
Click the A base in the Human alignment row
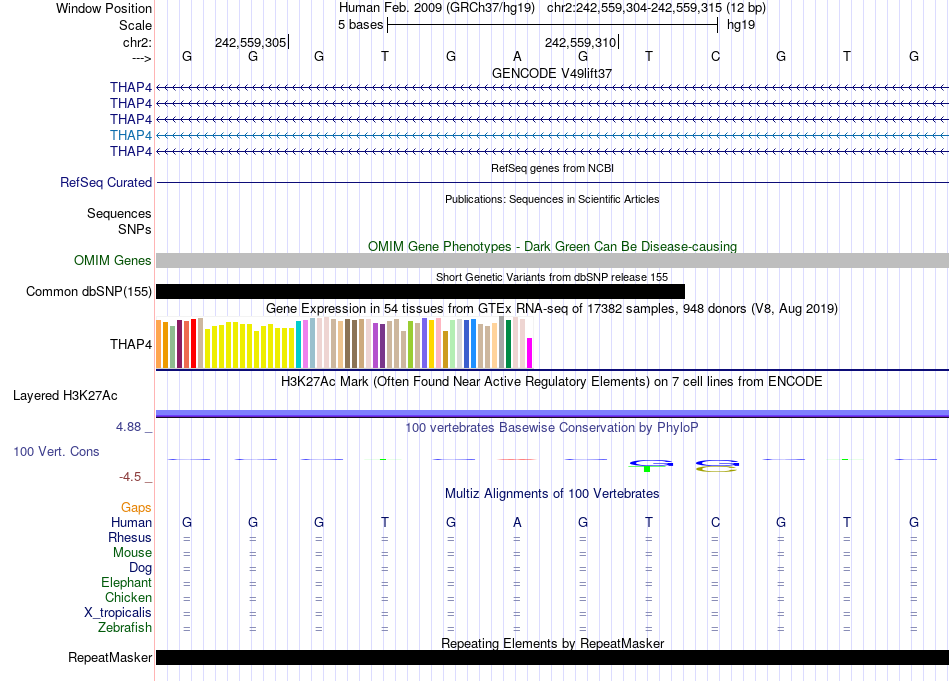coord(517,522)
